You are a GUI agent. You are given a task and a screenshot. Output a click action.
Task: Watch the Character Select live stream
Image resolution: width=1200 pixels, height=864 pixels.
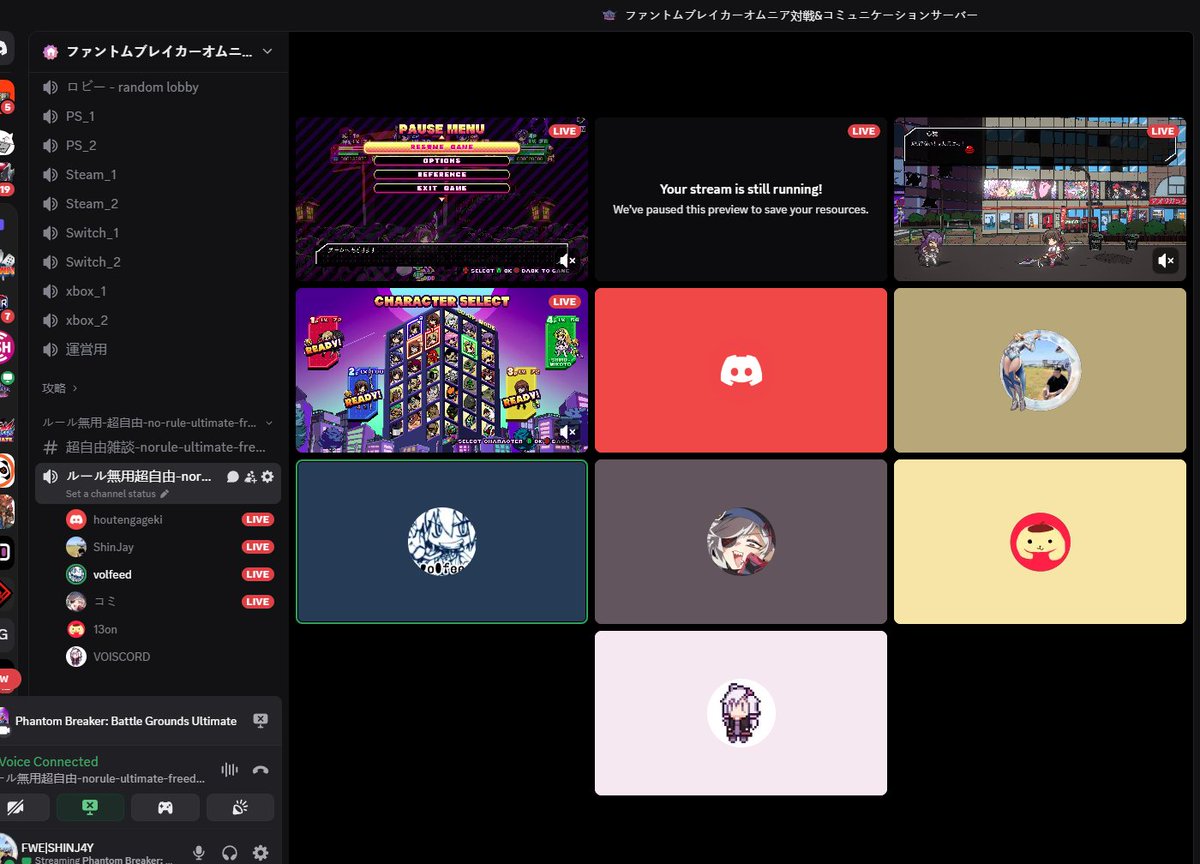[441, 370]
